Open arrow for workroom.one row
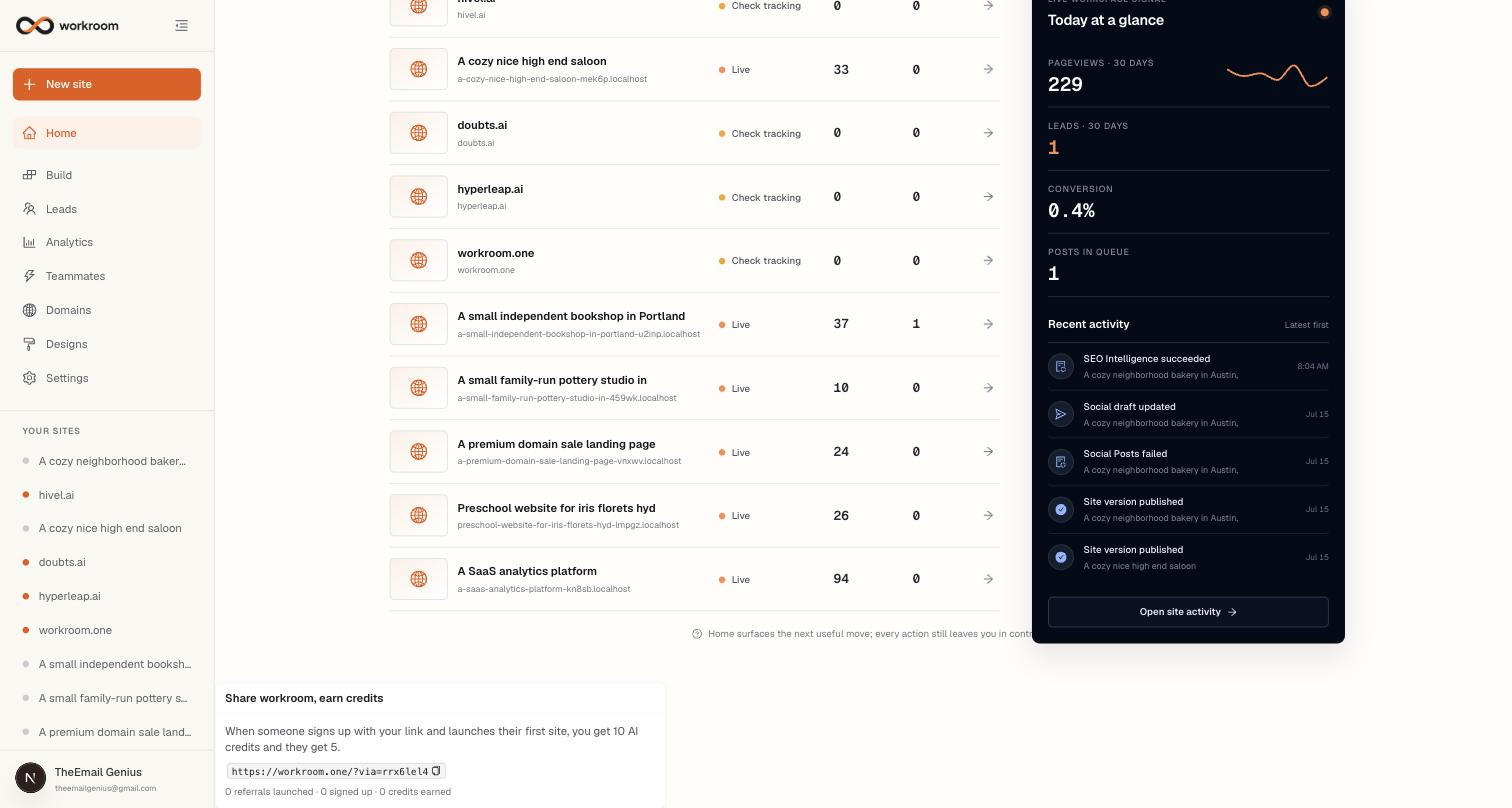The image size is (1512, 808). click(x=988, y=260)
